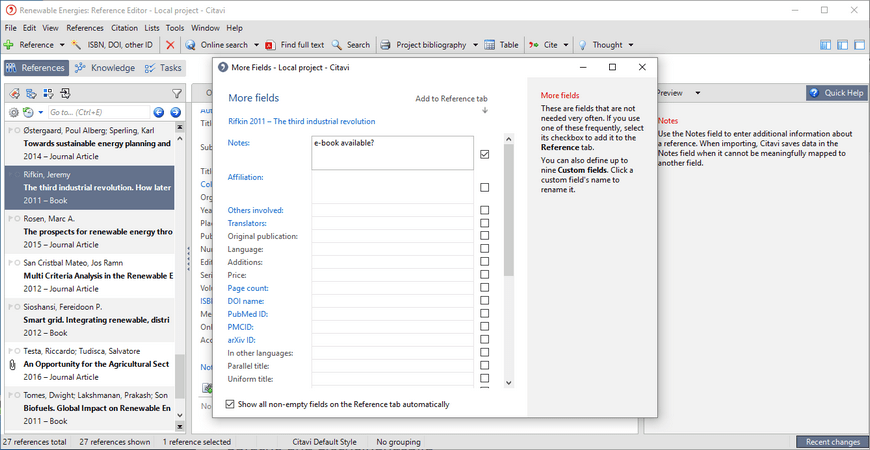Click the More Fields dialog vertical scrollbar thumb
870x450 pixels.
coord(509,209)
